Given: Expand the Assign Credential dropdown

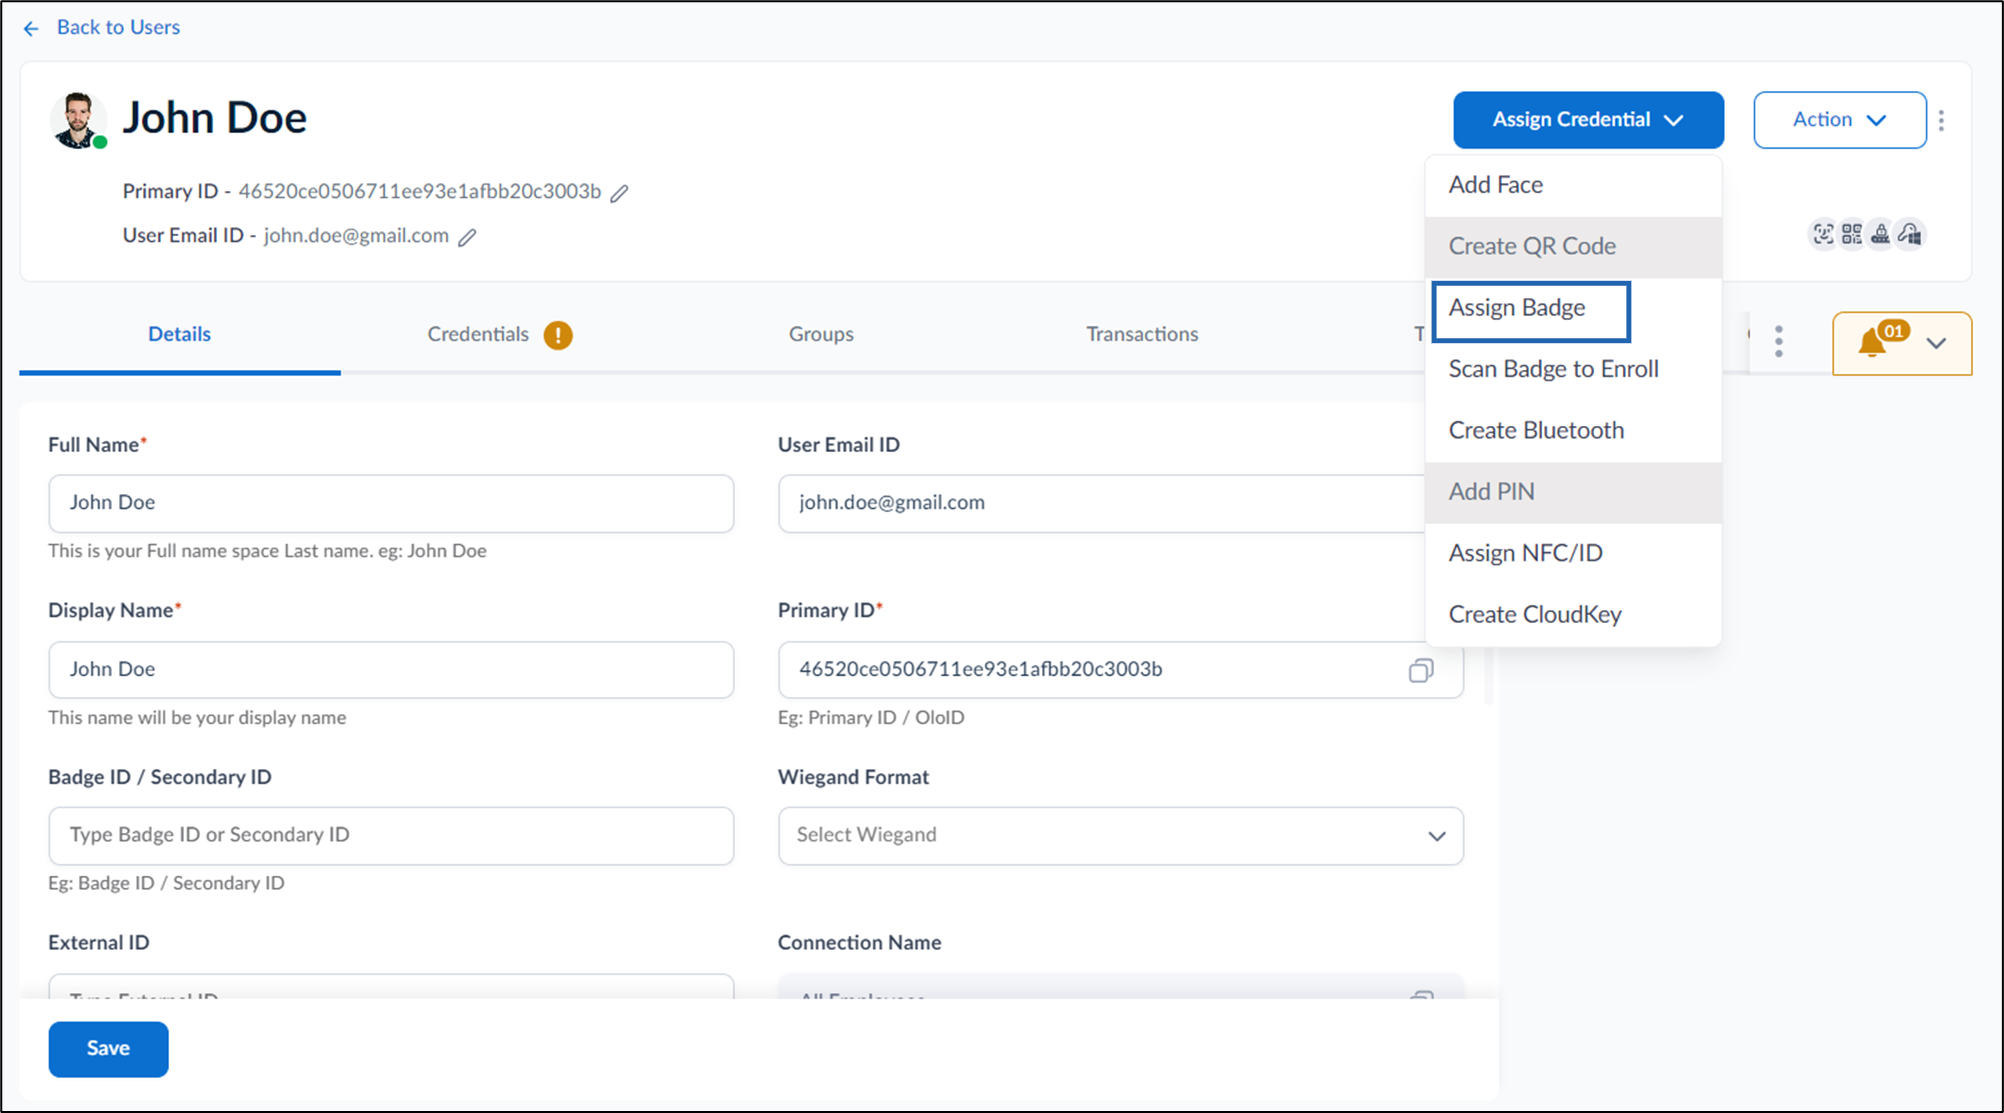Looking at the screenshot, I should pyautogui.click(x=1588, y=120).
